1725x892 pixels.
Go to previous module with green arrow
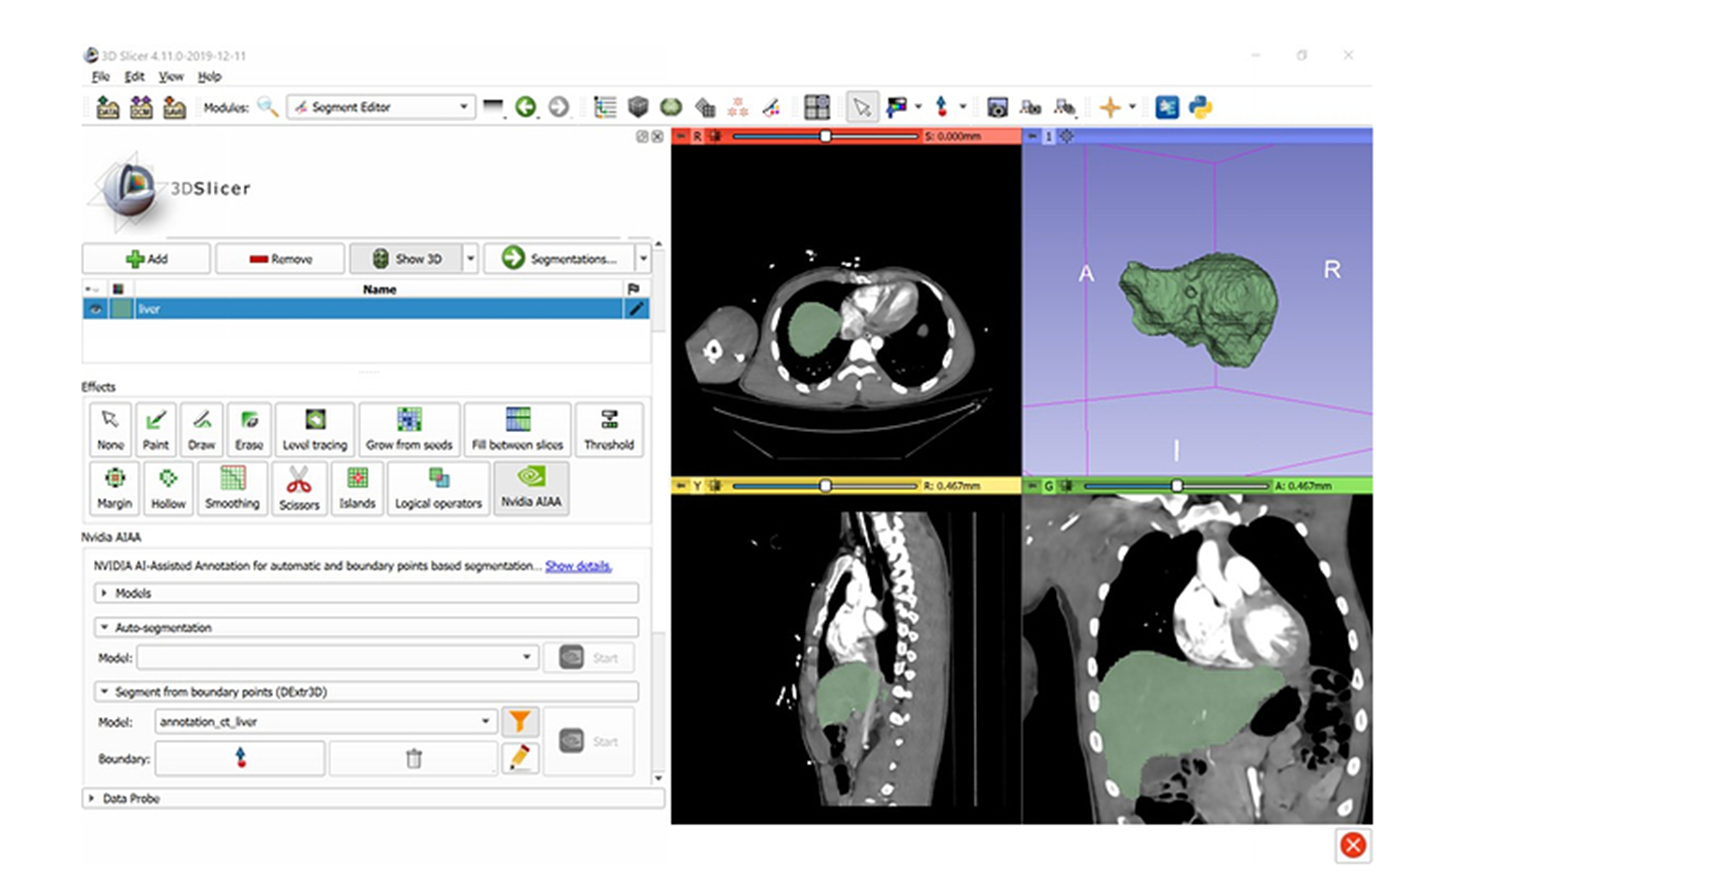pos(525,107)
